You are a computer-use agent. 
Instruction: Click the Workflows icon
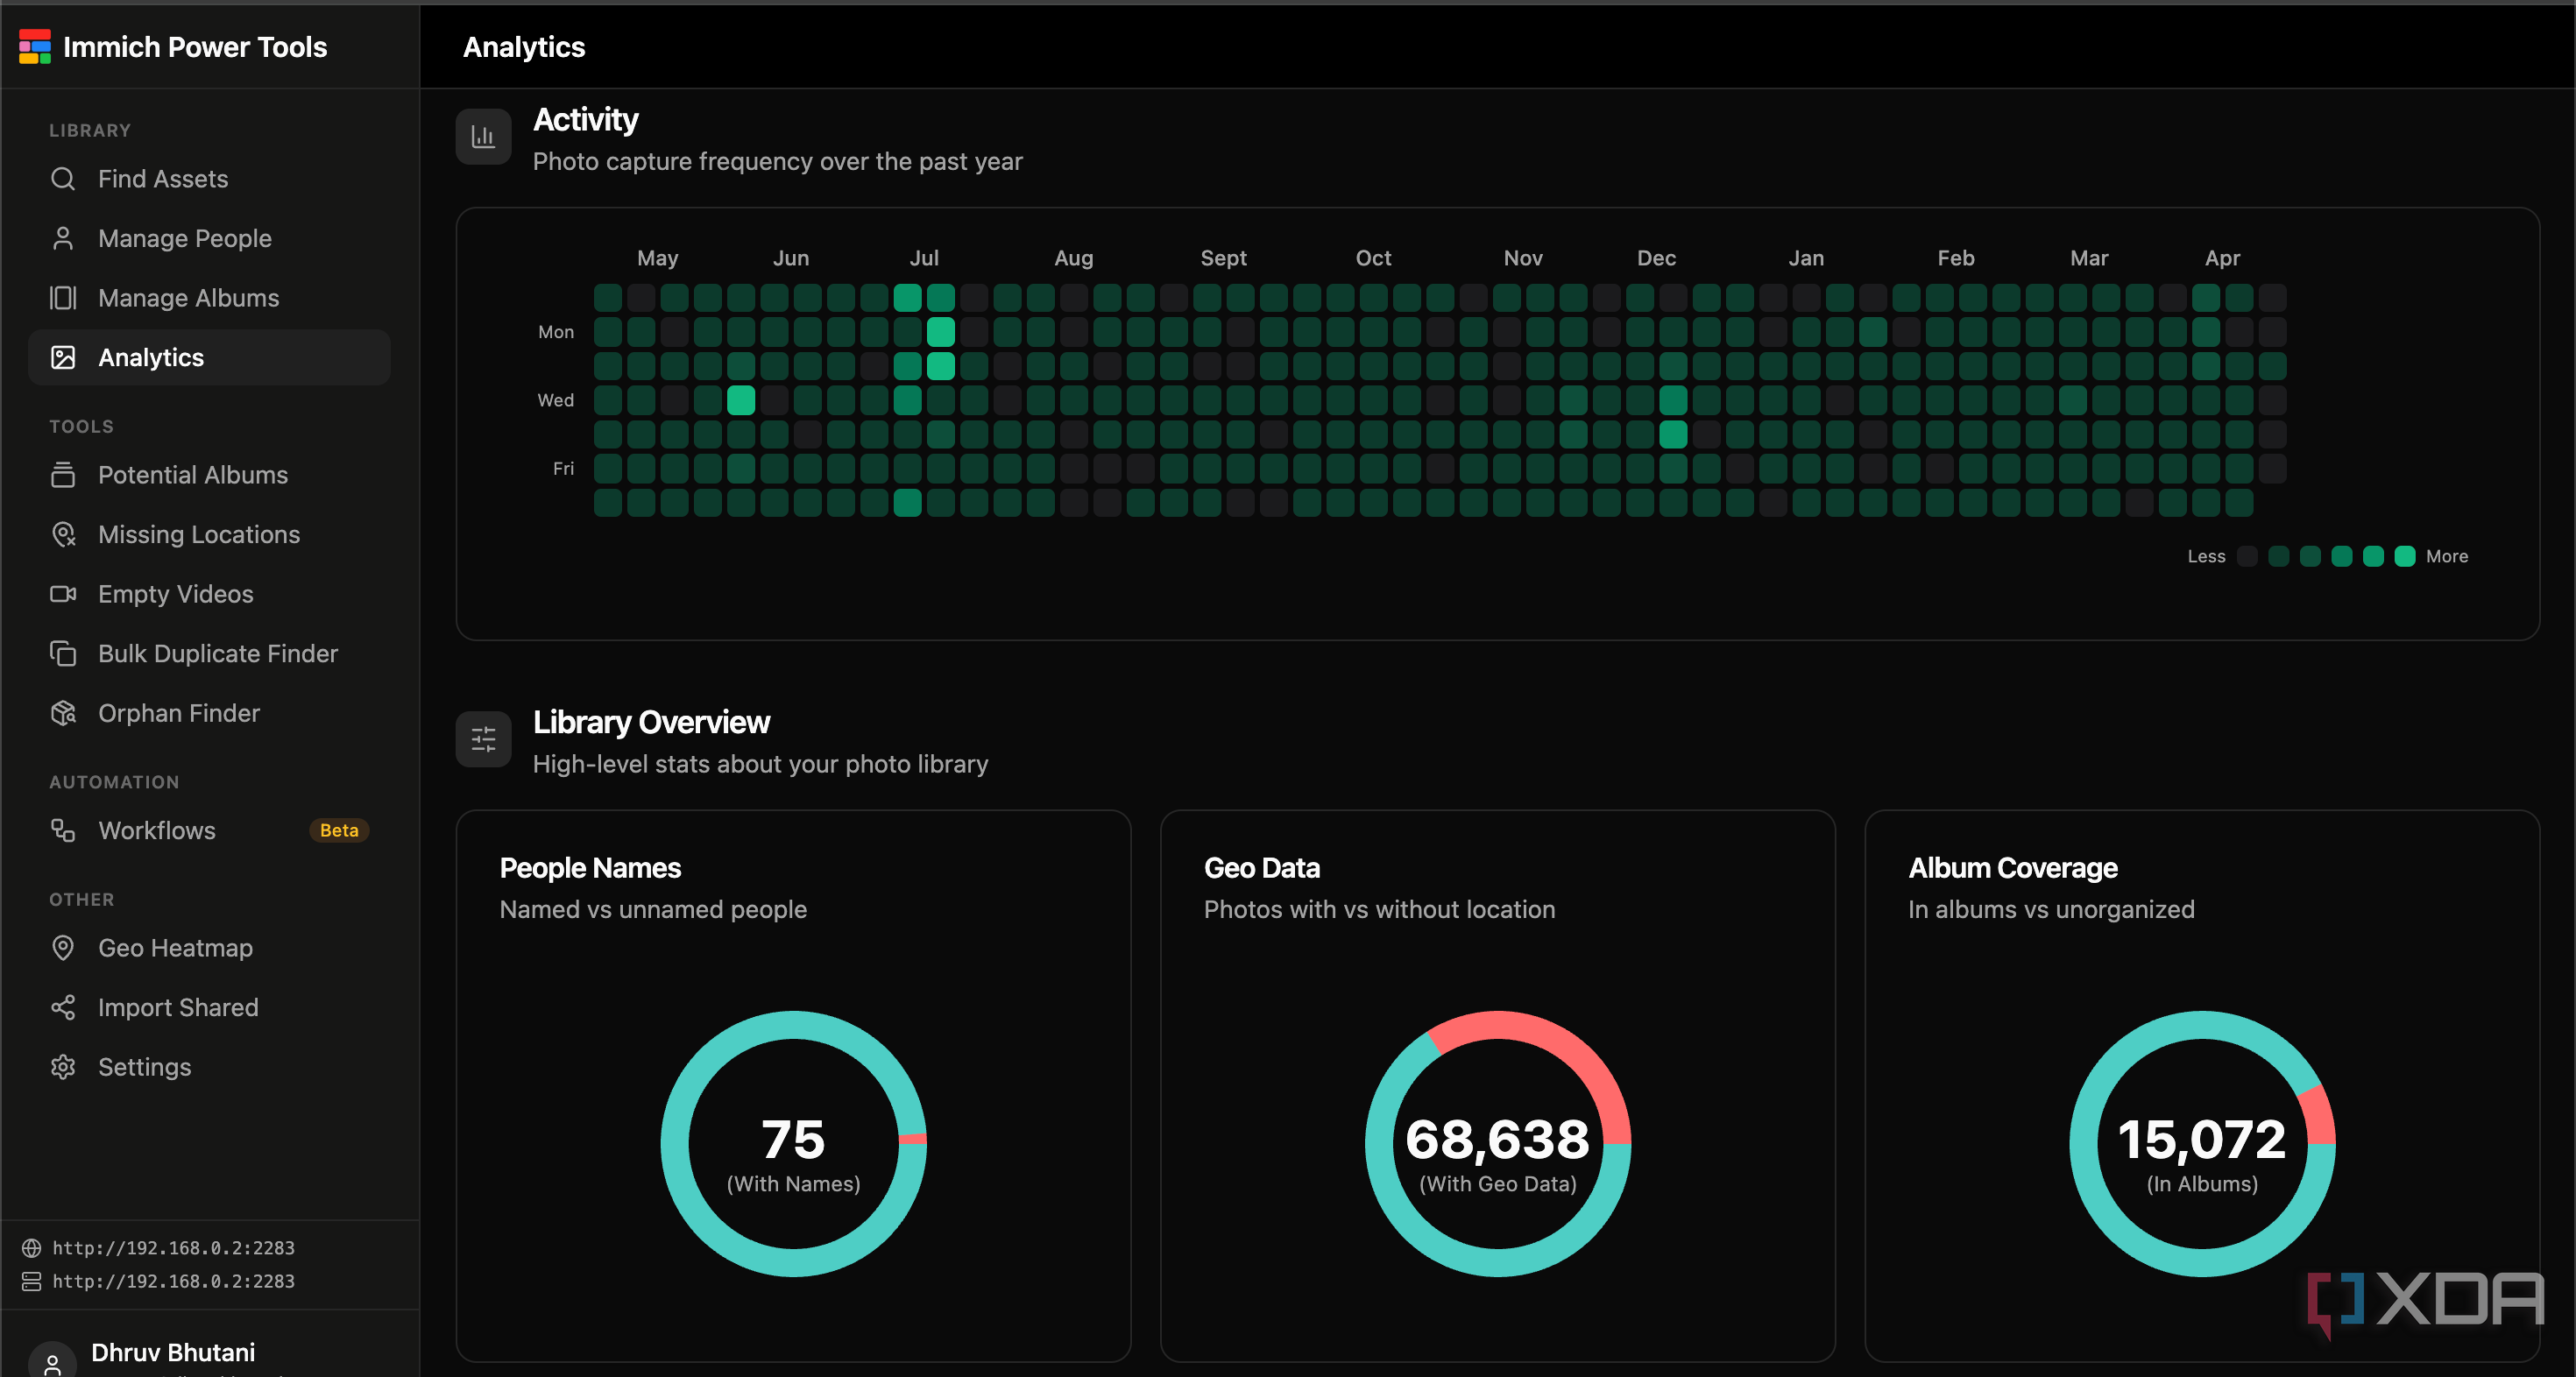click(x=63, y=831)
